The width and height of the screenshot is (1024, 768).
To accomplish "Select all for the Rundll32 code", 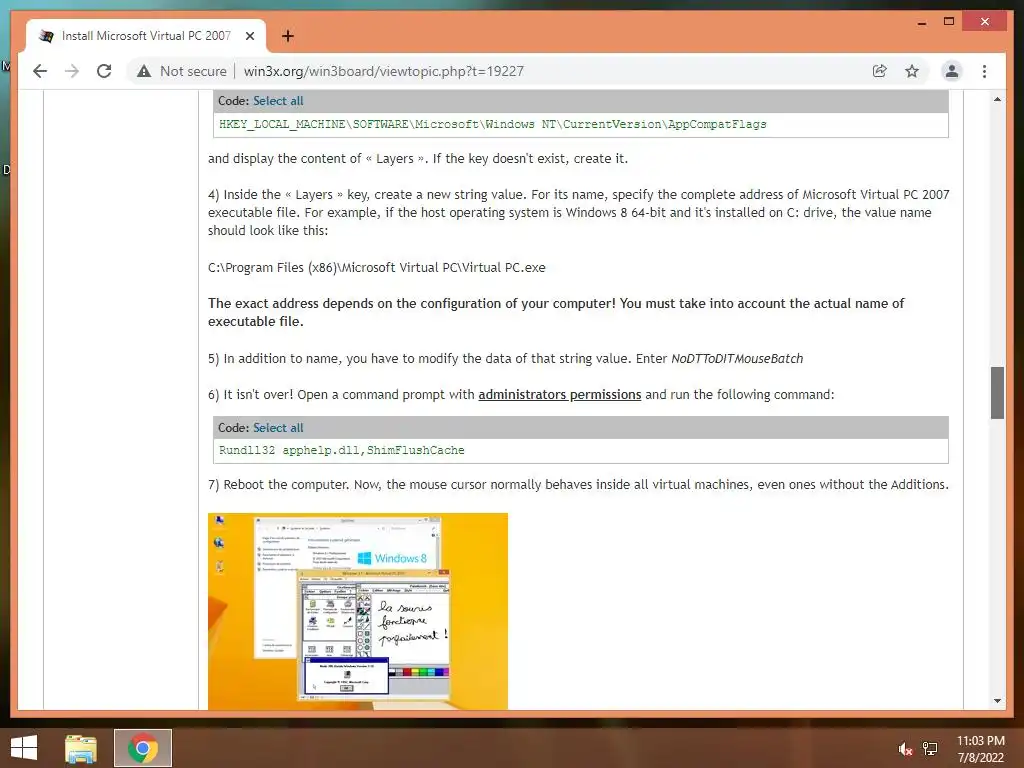I will (278, 428).
